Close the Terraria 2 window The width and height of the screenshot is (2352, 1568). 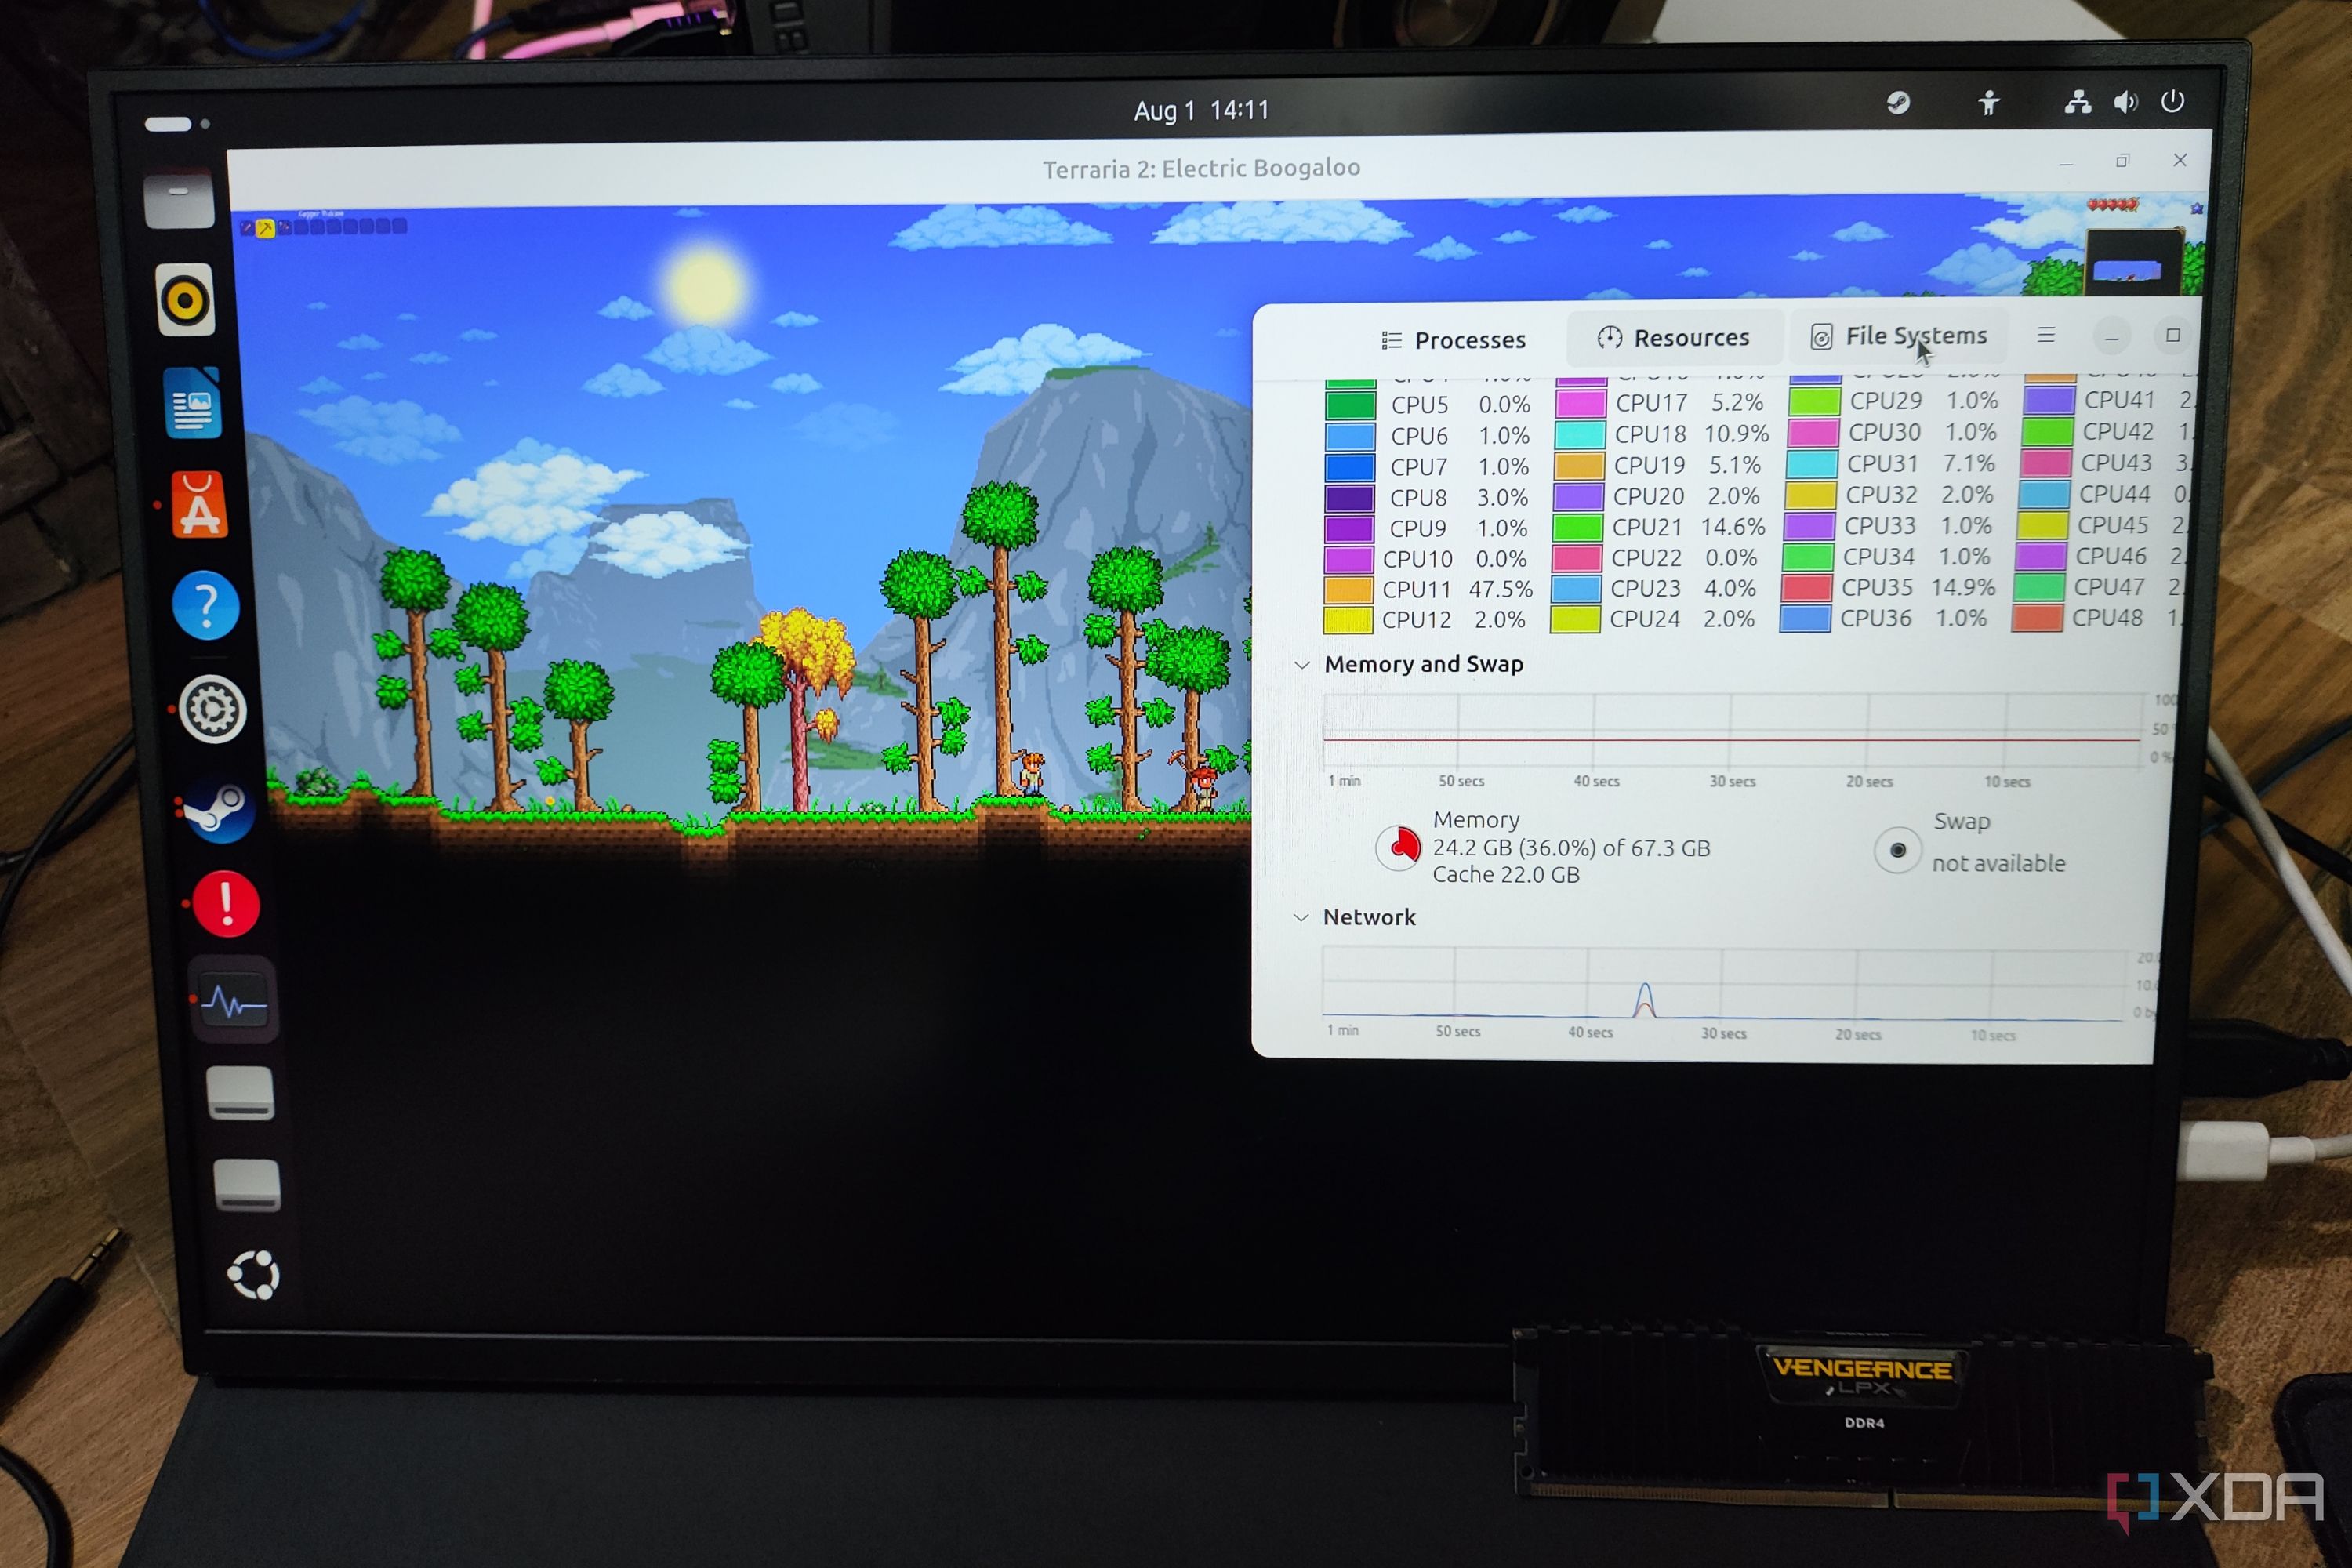(2180, 160)
